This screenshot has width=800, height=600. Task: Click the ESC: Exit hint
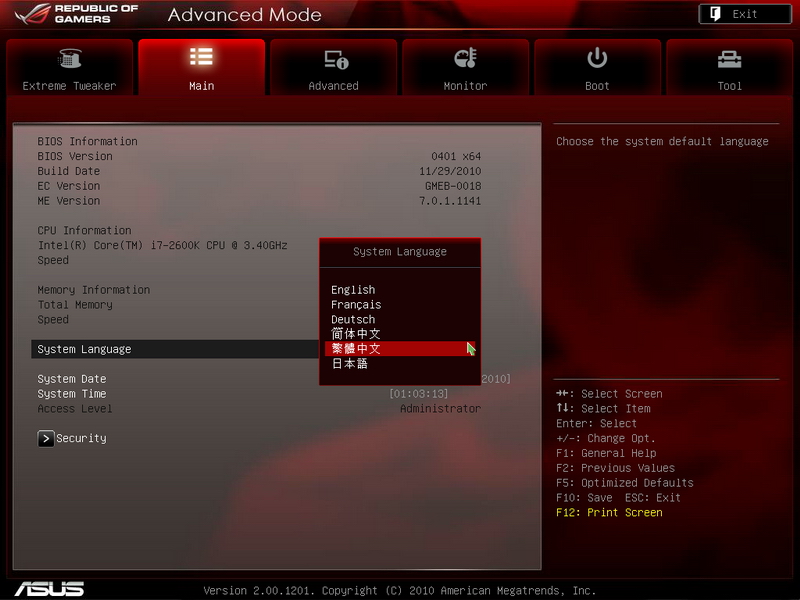click(x=653, y=497)
